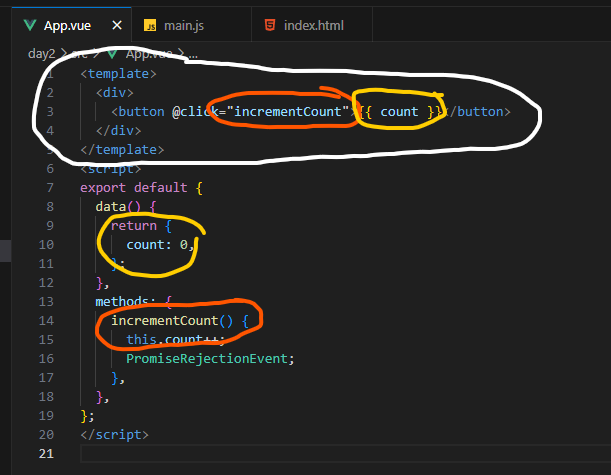The image size is (611, 475).
Task: Click the 'return {' statement on line 9
Action: pyautogui.click(x=141, y=226)
